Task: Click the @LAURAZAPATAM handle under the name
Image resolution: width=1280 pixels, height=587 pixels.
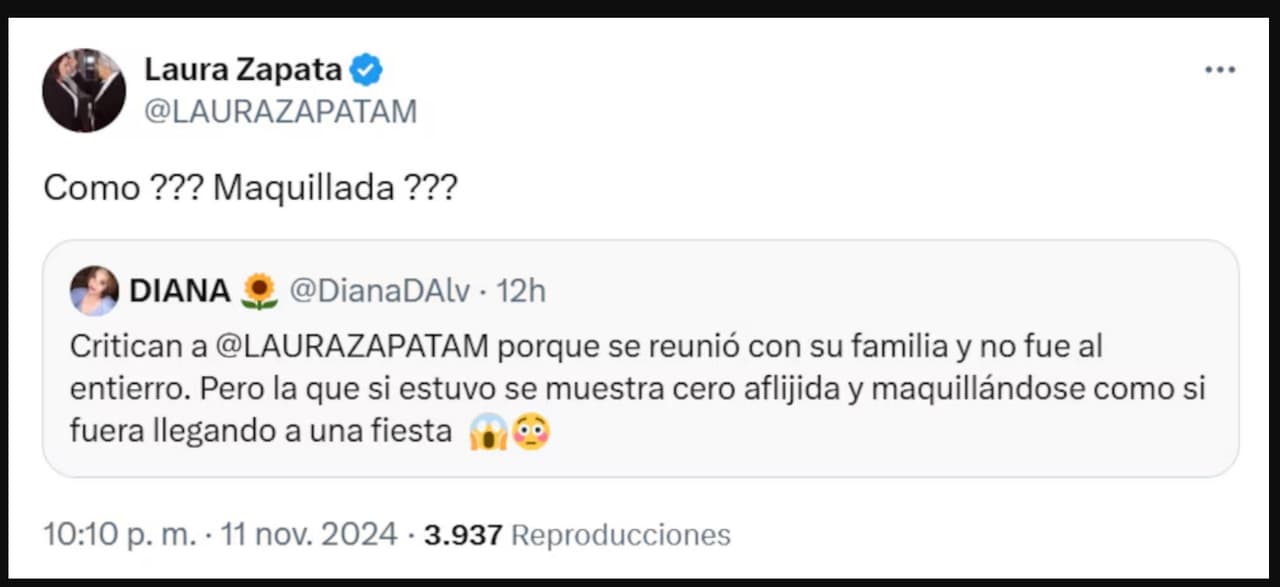Action: [280, 112]
